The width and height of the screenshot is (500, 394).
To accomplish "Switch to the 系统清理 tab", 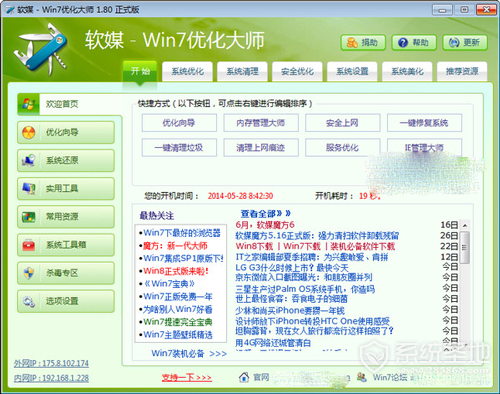I will pos(242,71).
